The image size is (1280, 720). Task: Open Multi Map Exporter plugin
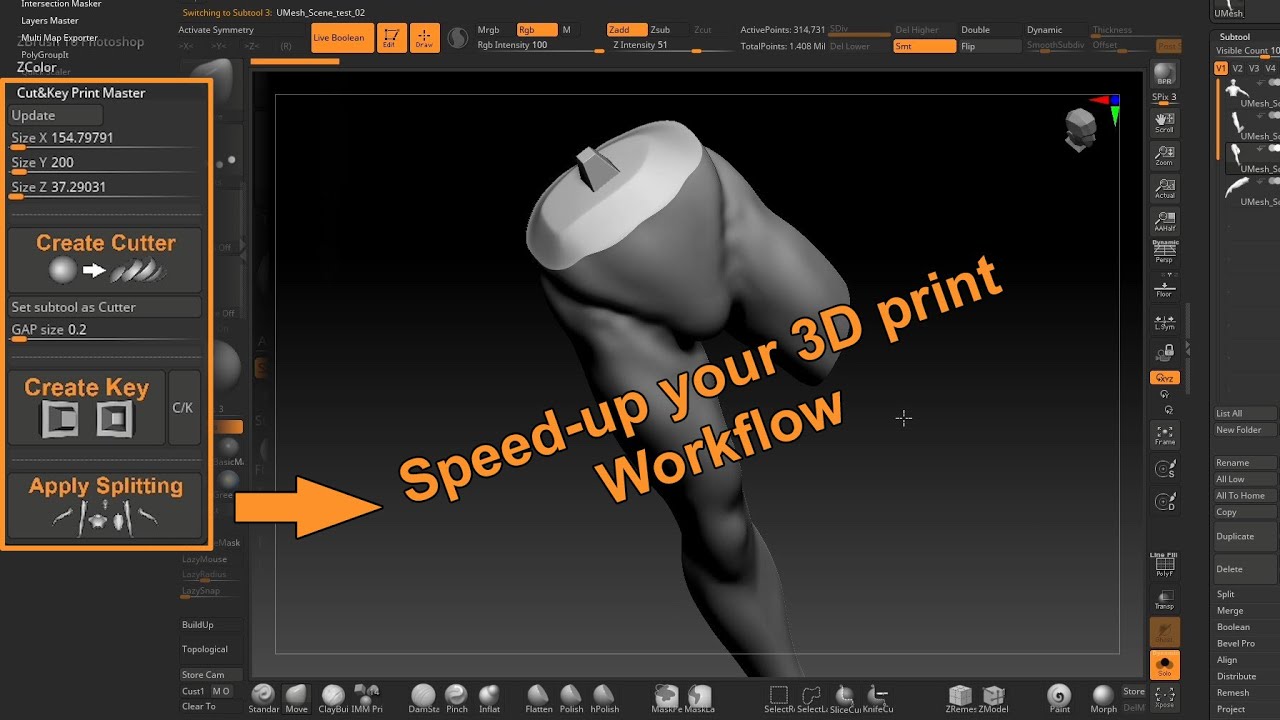click(59, 37)
